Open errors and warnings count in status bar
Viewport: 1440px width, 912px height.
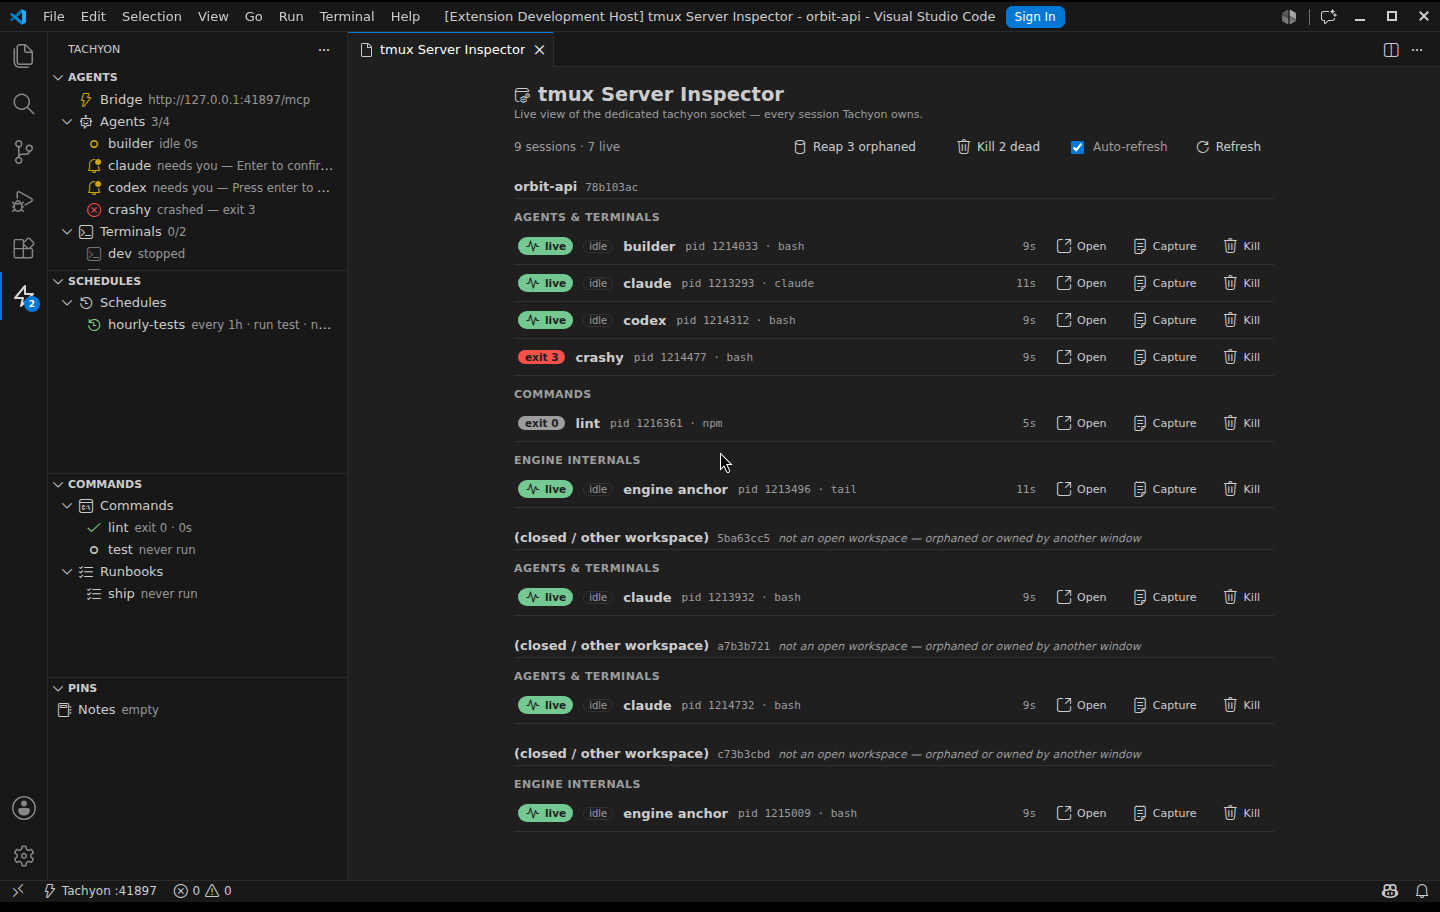[x=203, y=890]
